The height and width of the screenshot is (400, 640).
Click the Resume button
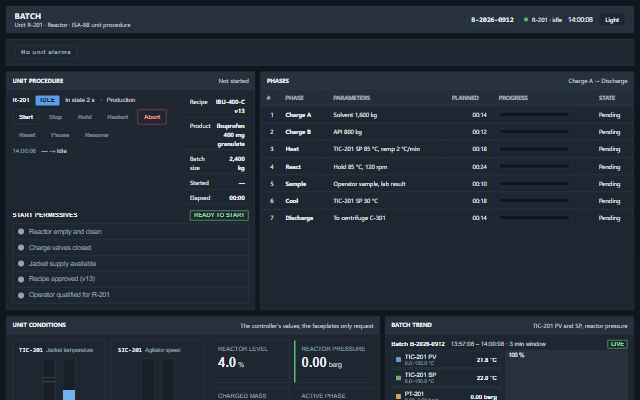(x=96, y=135)
